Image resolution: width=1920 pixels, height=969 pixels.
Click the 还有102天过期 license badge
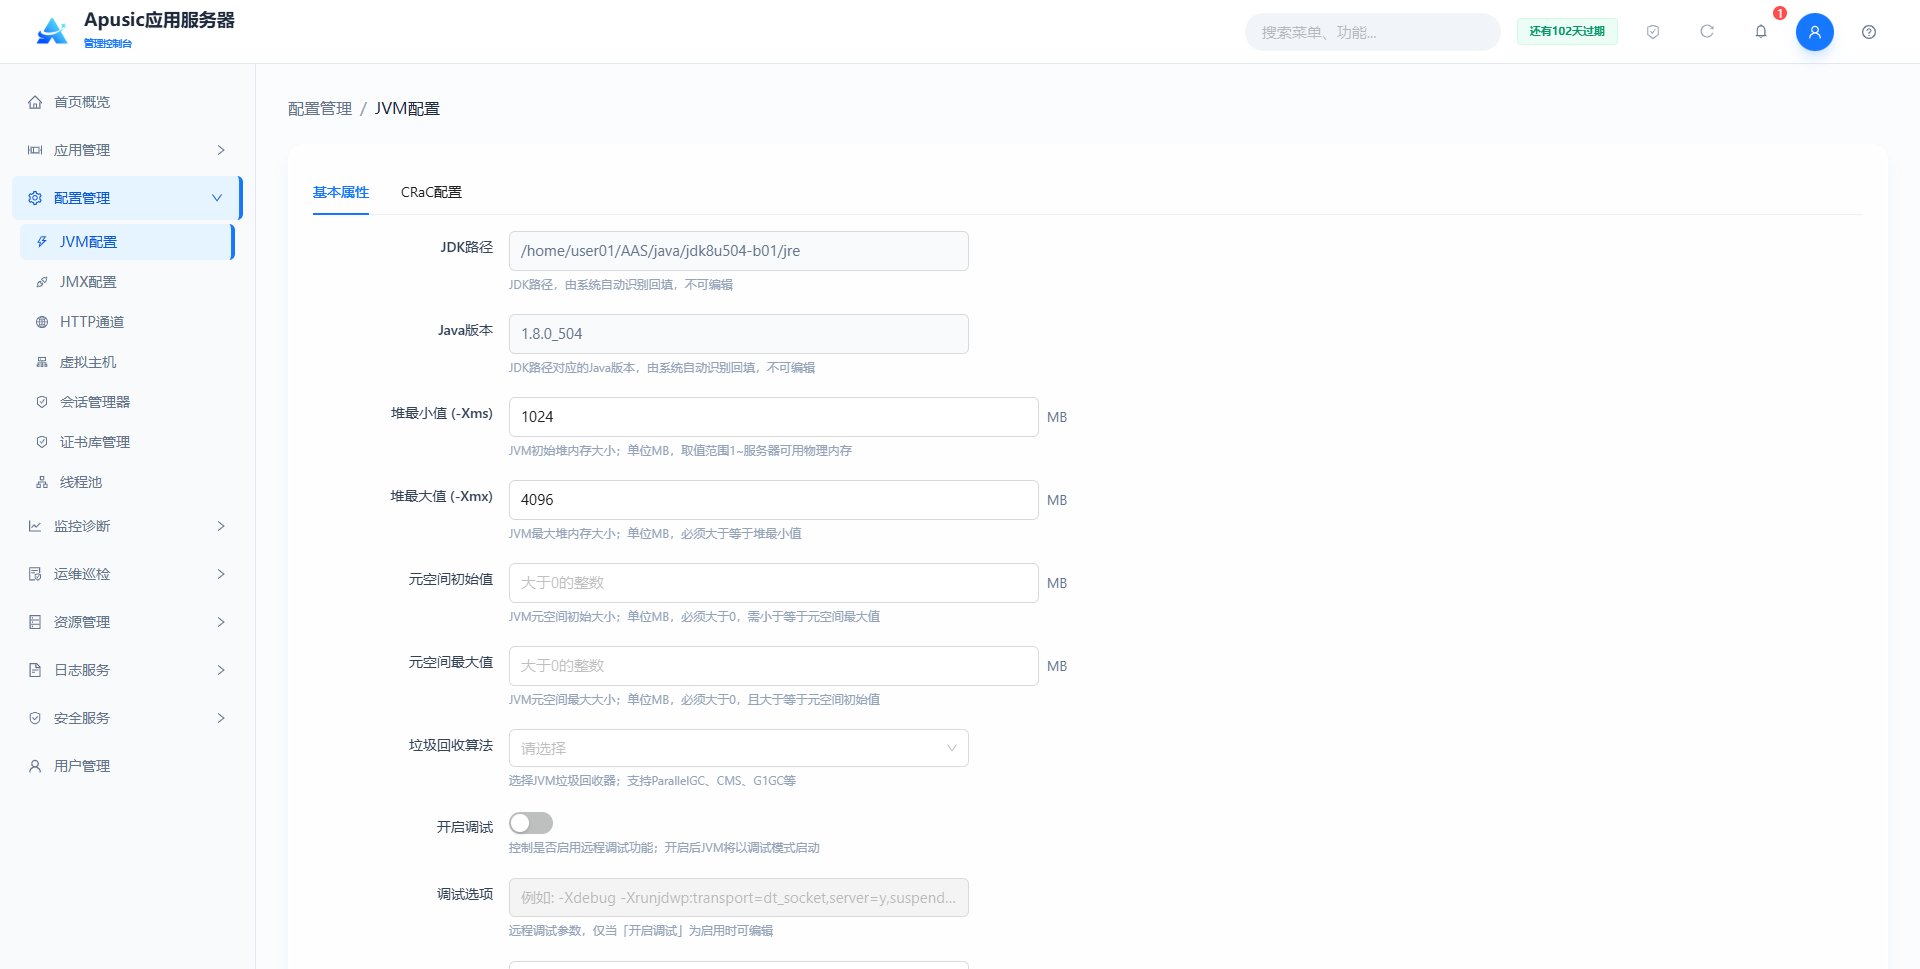(x=1567, y=32)
